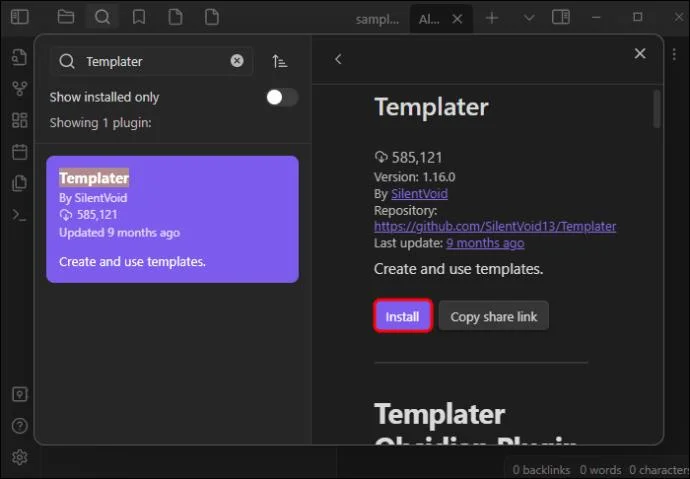Click Showing 1 plugin: label
This screenshot has width=690, height=479.
click(100, 123)
